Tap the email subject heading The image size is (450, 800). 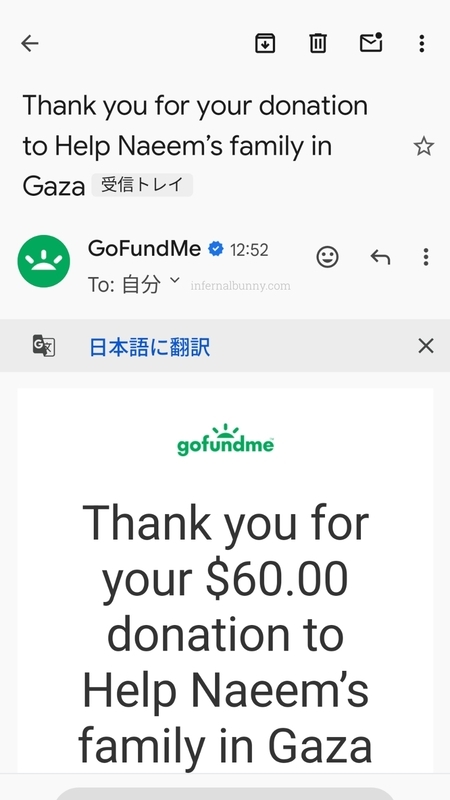195,146
